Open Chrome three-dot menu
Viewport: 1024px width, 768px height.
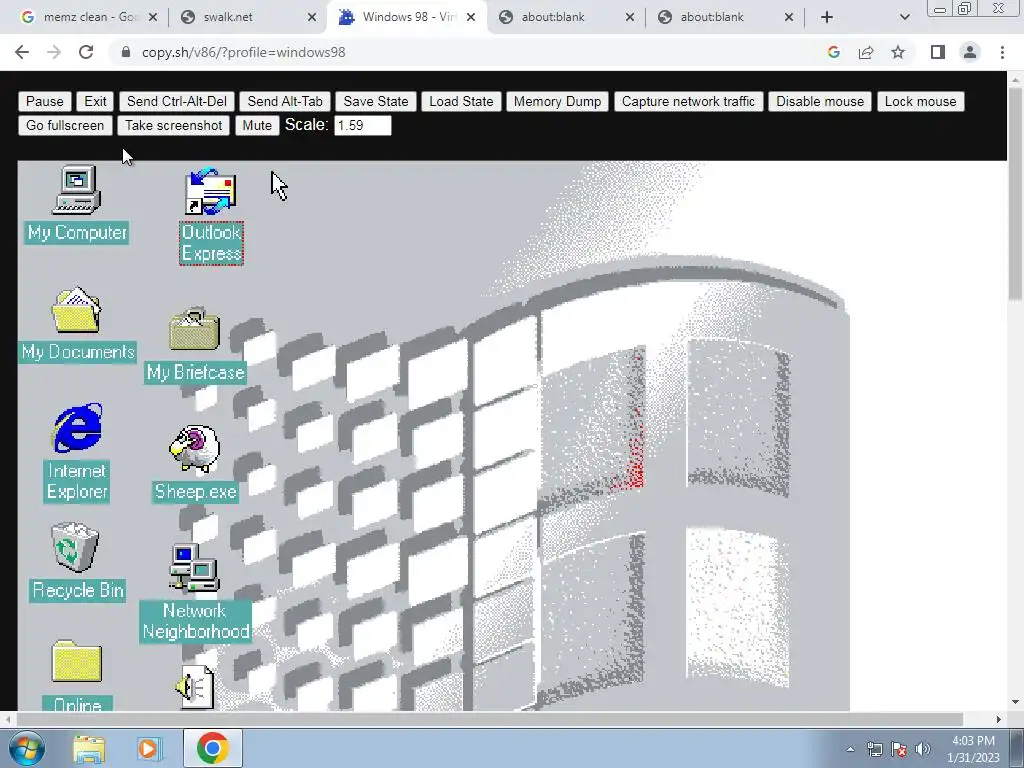(x=1002, y=52)
